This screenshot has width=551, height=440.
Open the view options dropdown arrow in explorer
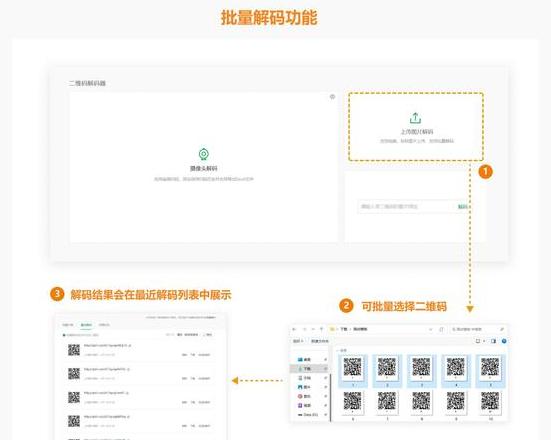coord(484,341)
